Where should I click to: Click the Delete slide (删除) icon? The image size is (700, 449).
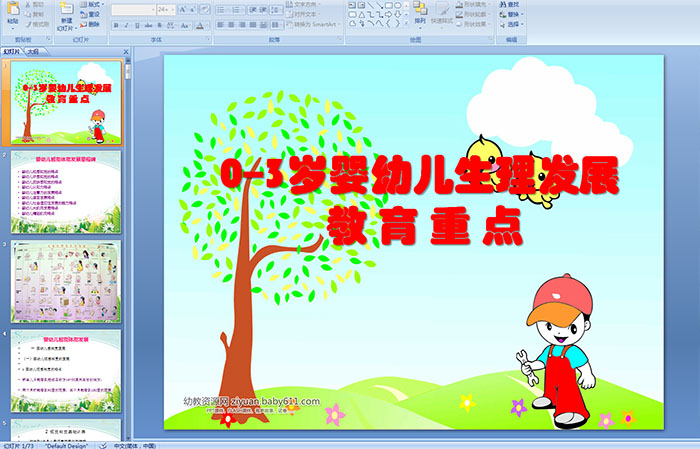click(x=83, y=24)
